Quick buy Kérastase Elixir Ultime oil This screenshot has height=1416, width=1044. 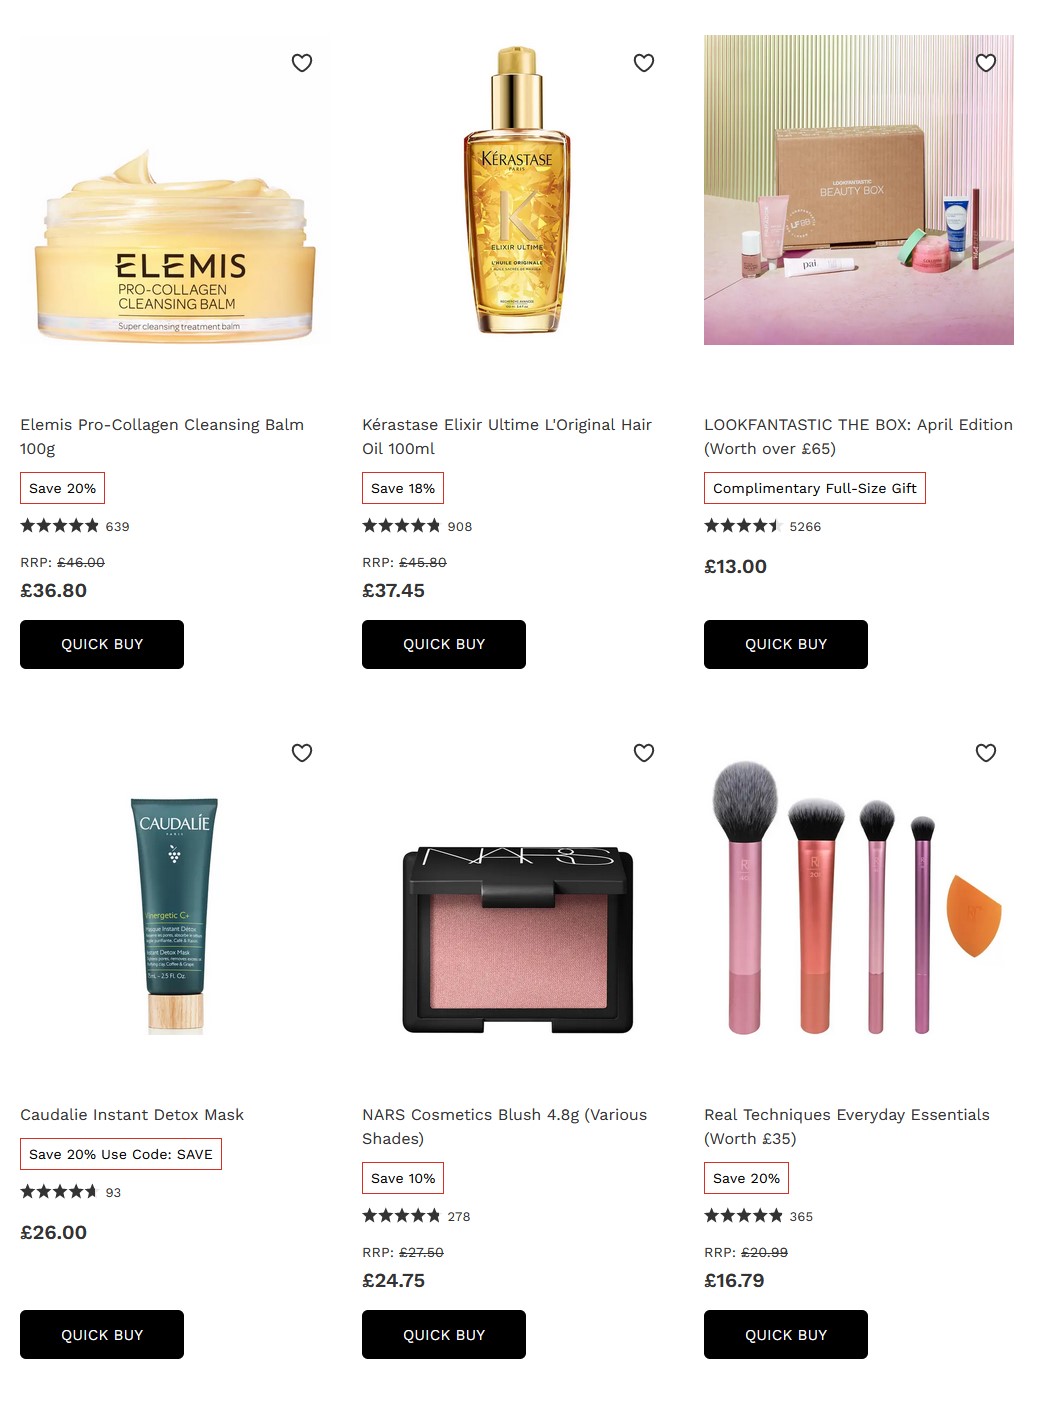(444, 644)
